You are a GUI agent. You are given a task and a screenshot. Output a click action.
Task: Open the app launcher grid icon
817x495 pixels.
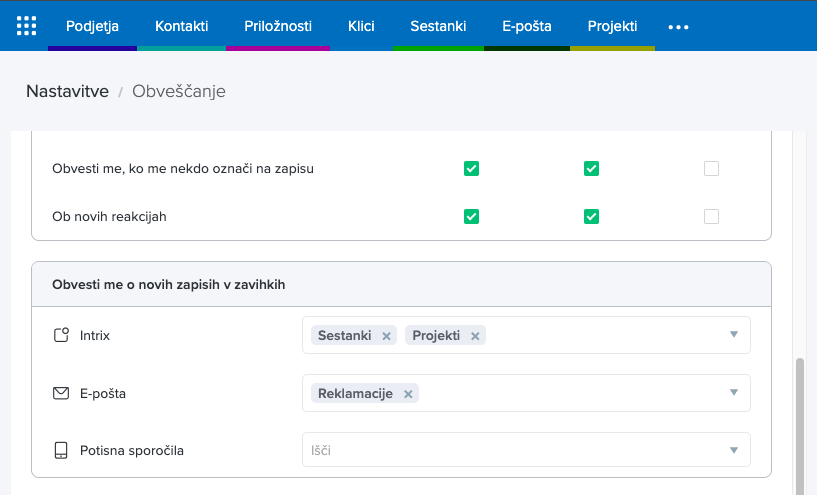coord(27,26)
